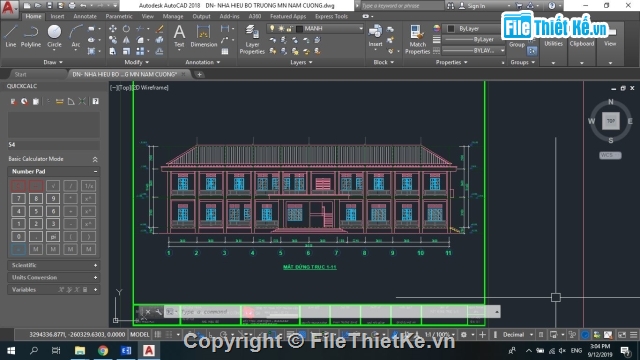Viewport: 640px width, 360px height.
Task: Toggle layer freeze sun icon for MANH
Action: 281,29
